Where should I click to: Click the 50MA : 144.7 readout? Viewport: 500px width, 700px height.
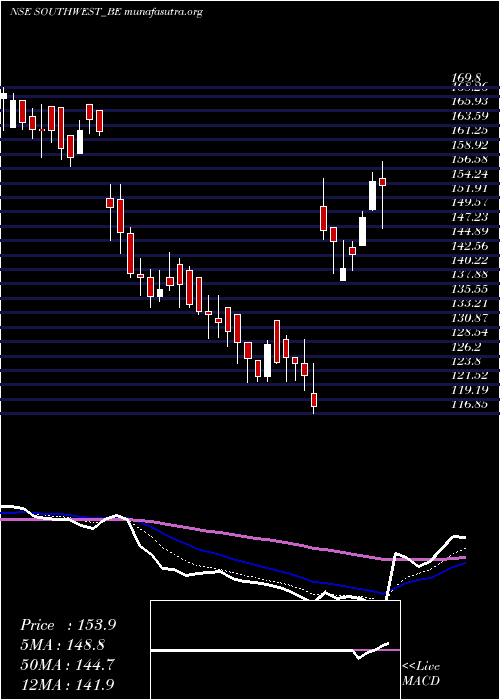coord(67,665)
